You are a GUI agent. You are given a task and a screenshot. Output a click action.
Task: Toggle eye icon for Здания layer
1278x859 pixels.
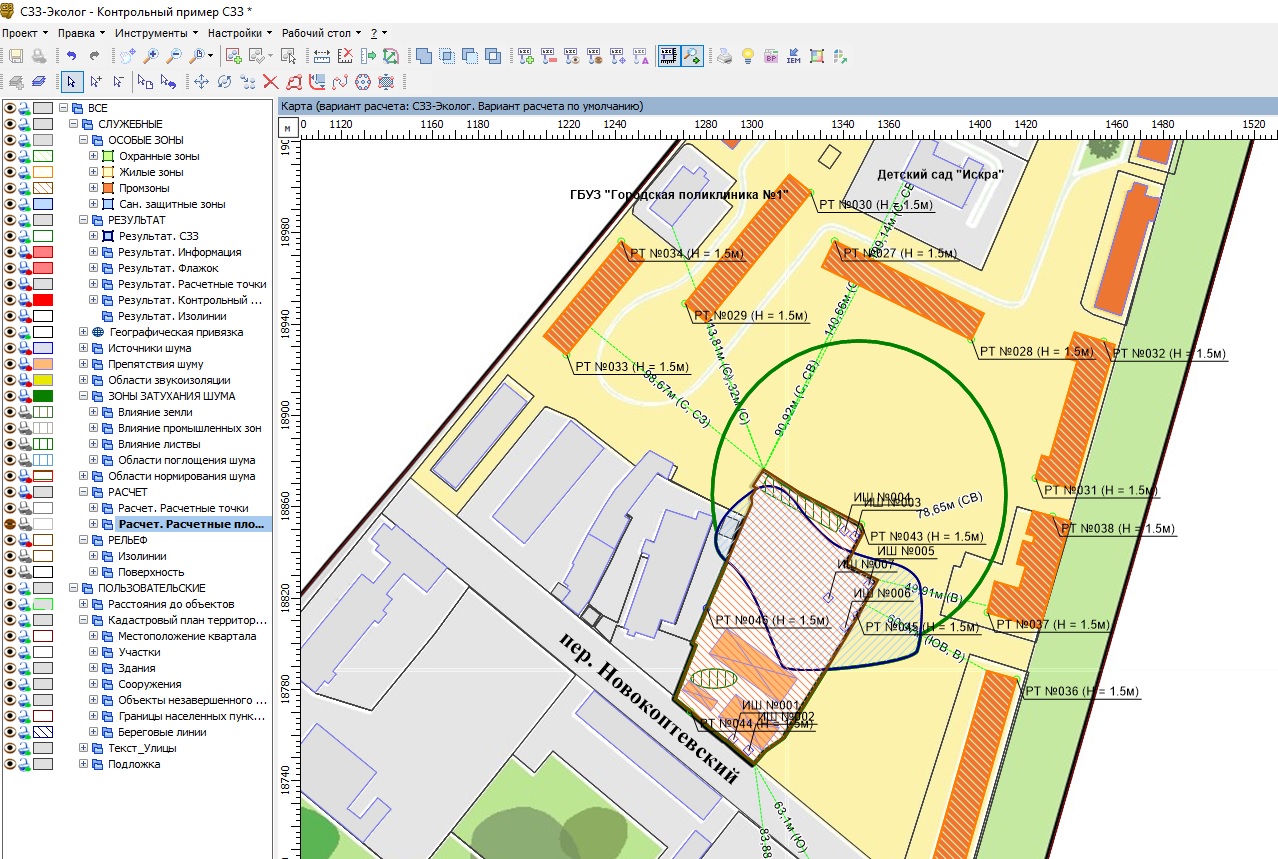coord(11,668)
